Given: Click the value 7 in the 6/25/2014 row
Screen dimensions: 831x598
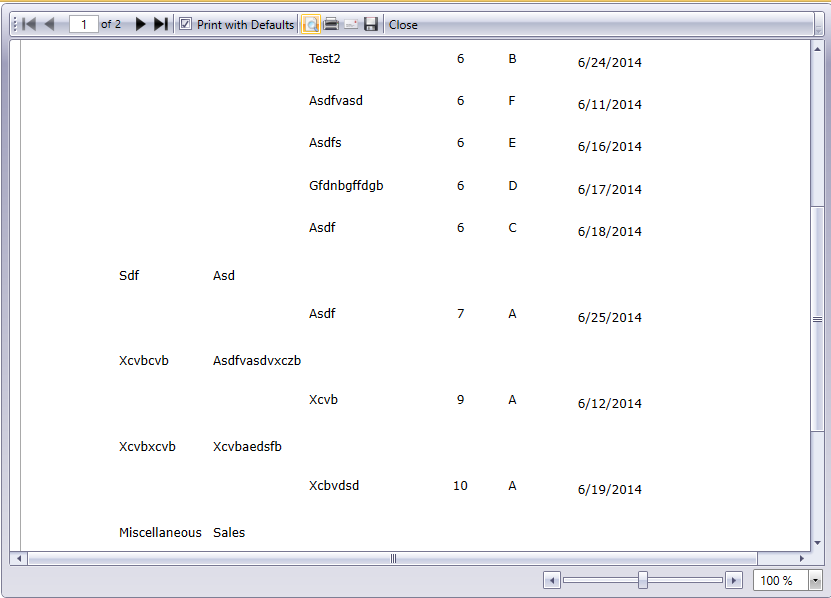Looking at the screenshot, I should 461,314.
